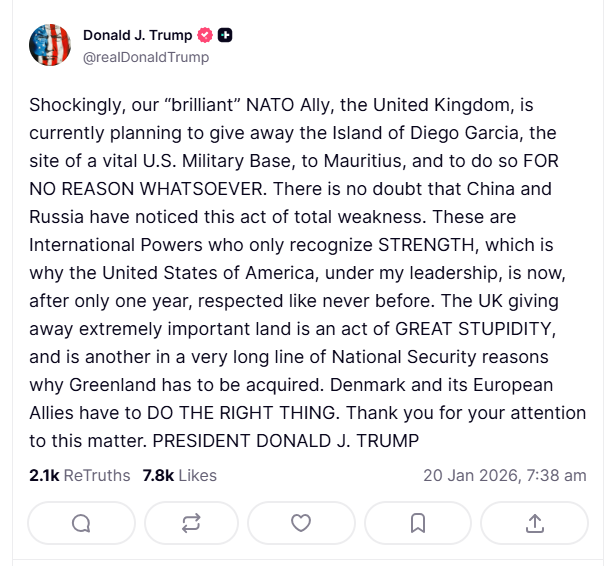Click the reply speech bubble icon
The width and height of the screenshot is (614, 566).
click(82, 522)
